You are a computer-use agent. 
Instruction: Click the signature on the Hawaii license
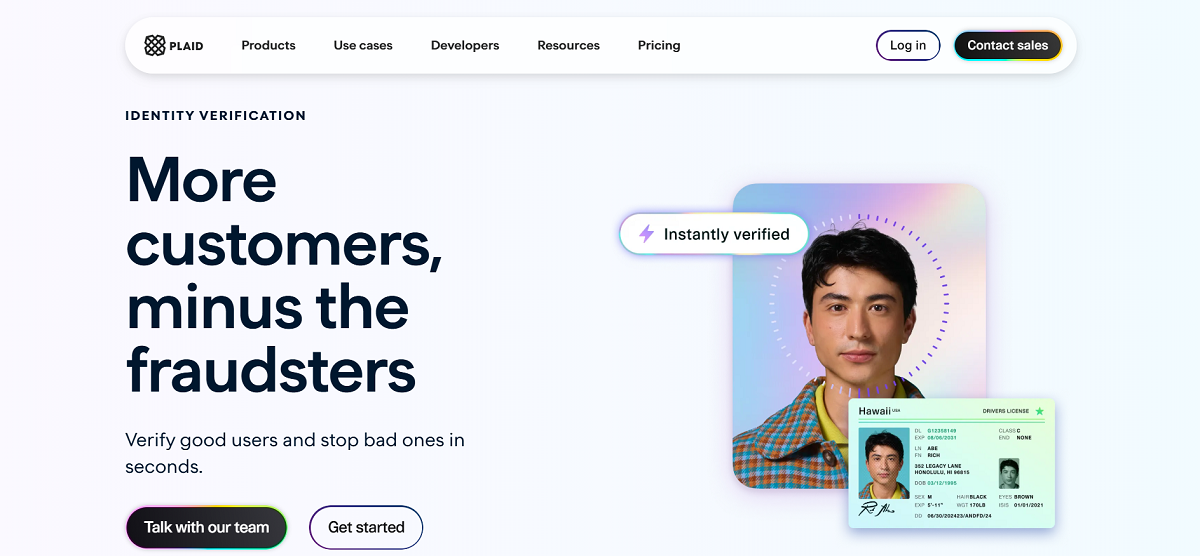coord(878,507)
